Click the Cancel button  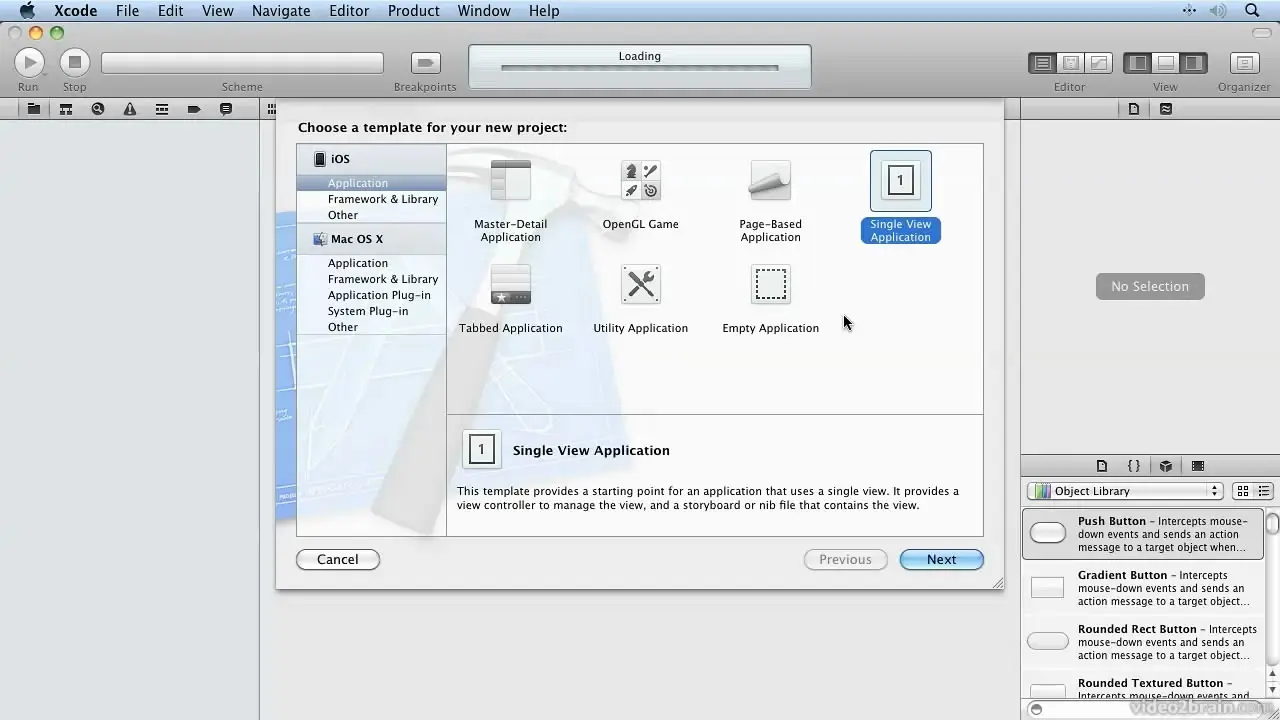tap(338, 560)
